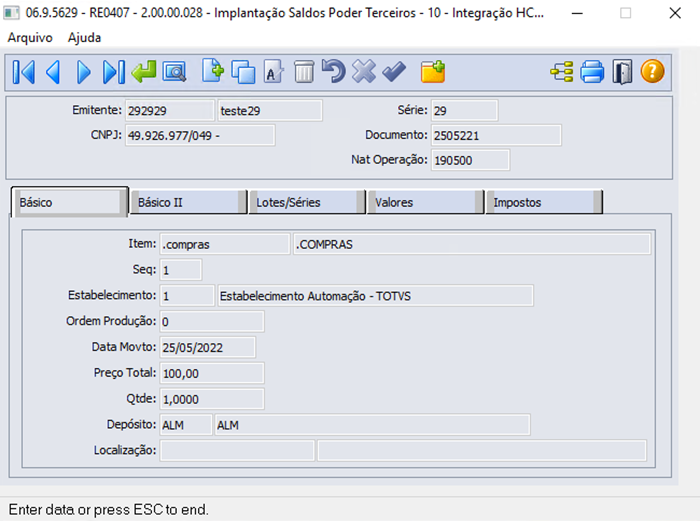Viewport: 700px width, 521px height.
Task: Click the Emitente field with 292929
Action: click(170, 111)
